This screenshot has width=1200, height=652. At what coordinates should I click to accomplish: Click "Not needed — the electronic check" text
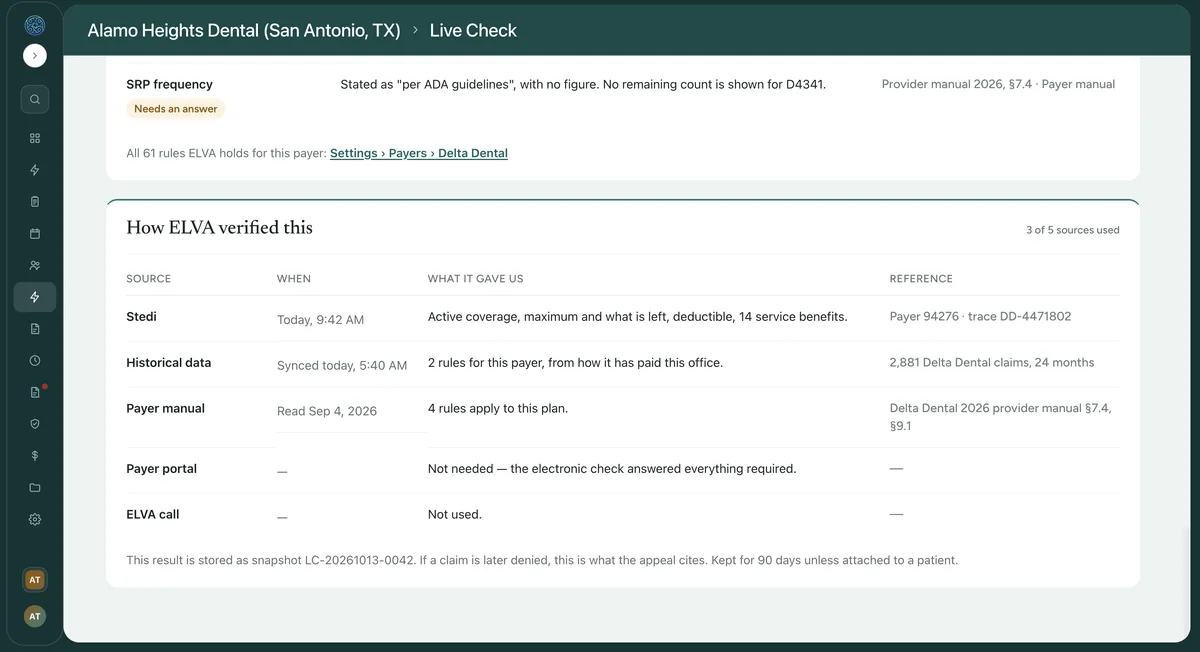612,468
